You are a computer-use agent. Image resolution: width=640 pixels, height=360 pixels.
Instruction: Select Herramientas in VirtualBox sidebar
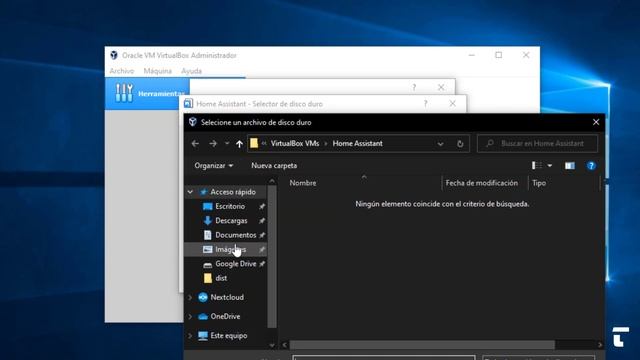pyautogui.click(x=147, y=93)
